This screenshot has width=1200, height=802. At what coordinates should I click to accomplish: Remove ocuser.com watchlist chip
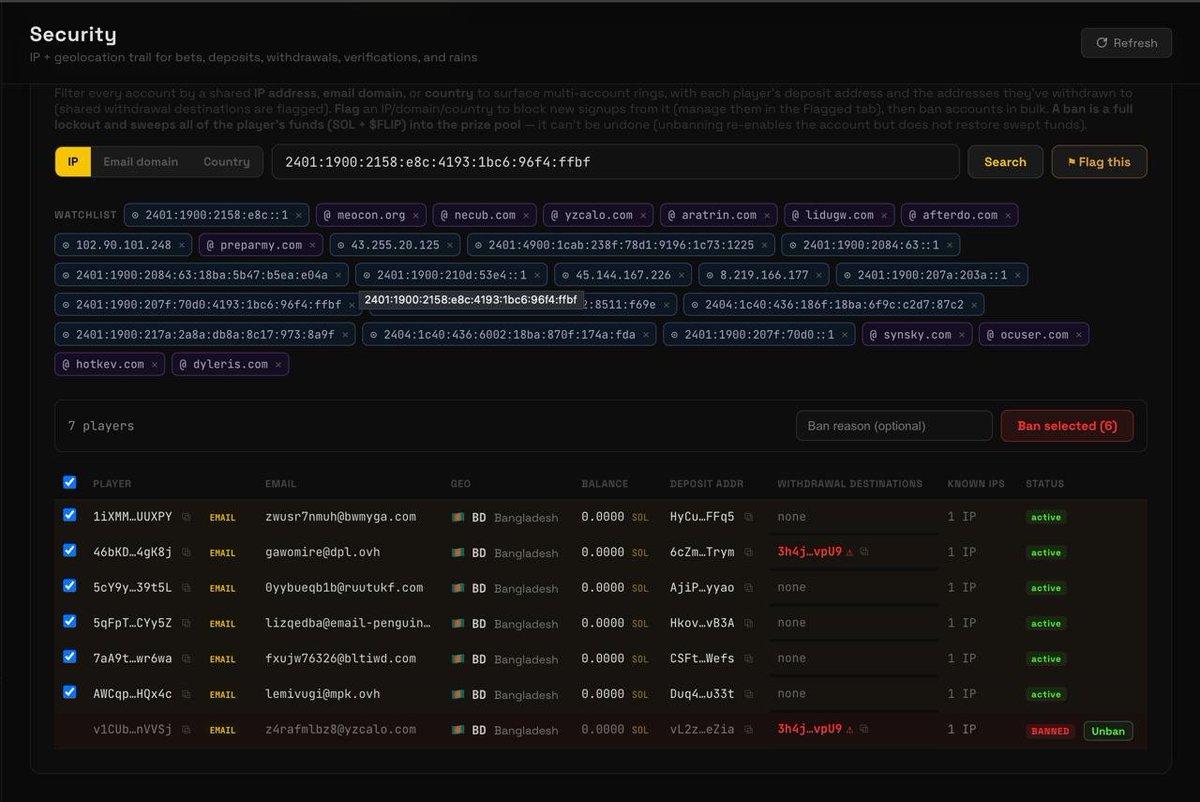[x=1079, y=335]
